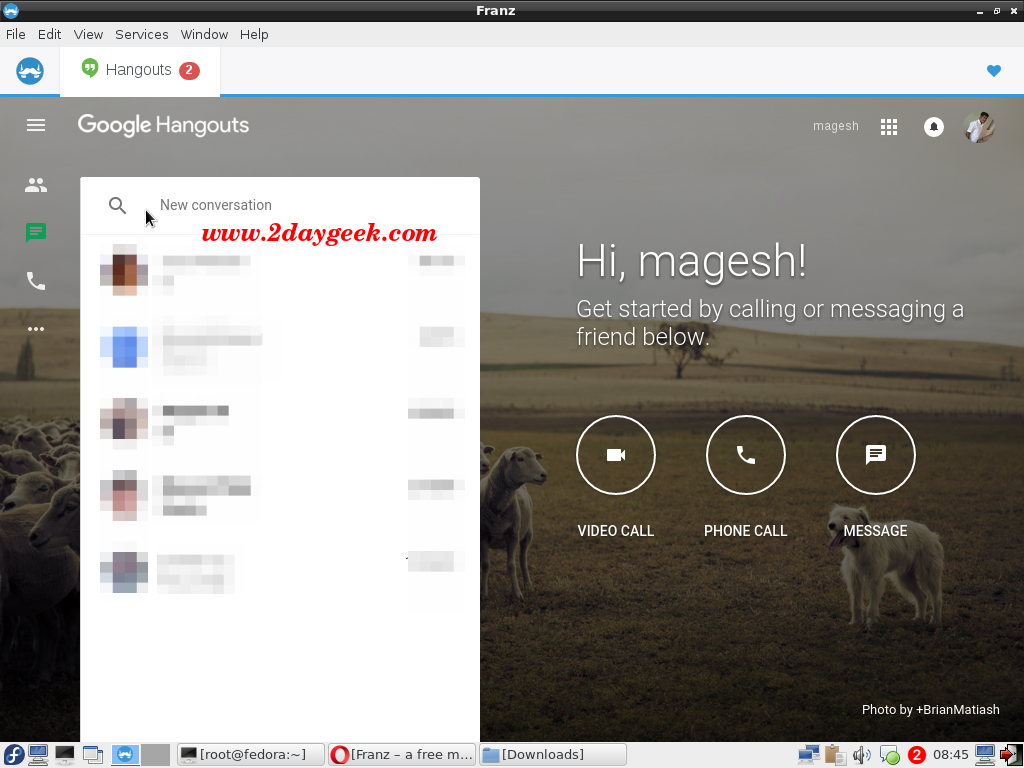Open the conversation with the blue avatar

click(280, 347)
